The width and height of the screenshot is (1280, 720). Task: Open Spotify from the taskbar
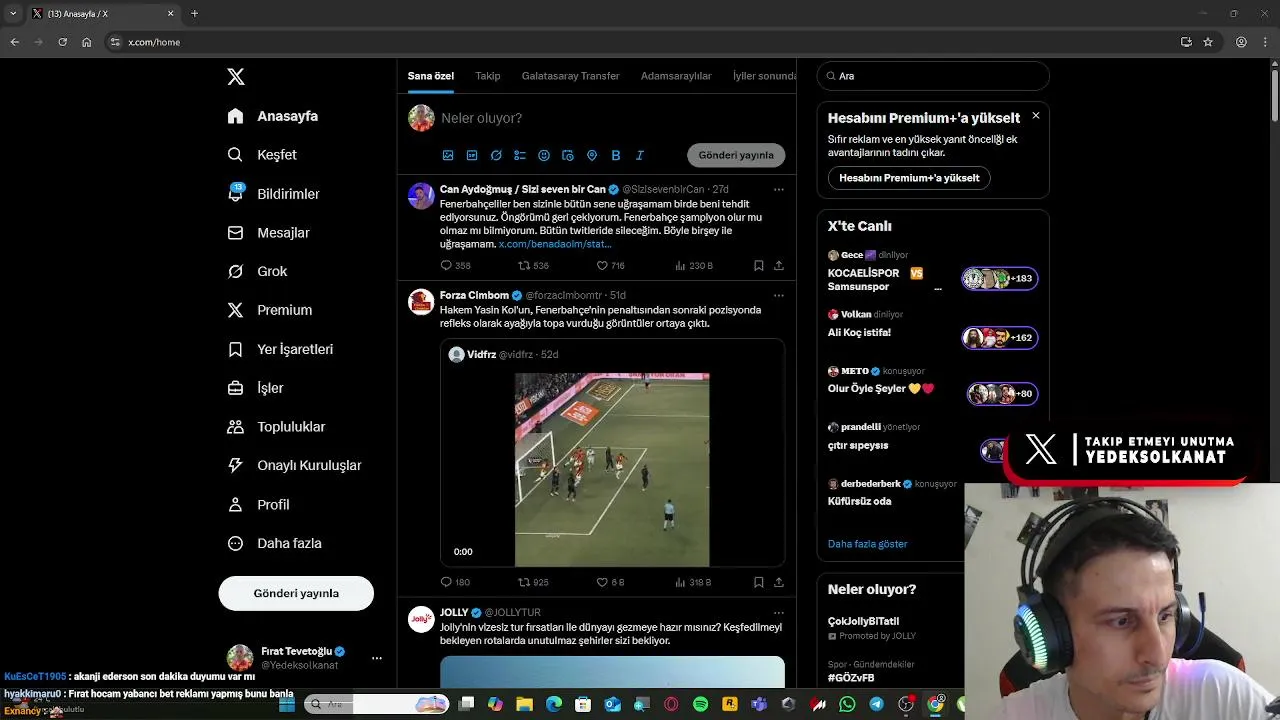700,705
